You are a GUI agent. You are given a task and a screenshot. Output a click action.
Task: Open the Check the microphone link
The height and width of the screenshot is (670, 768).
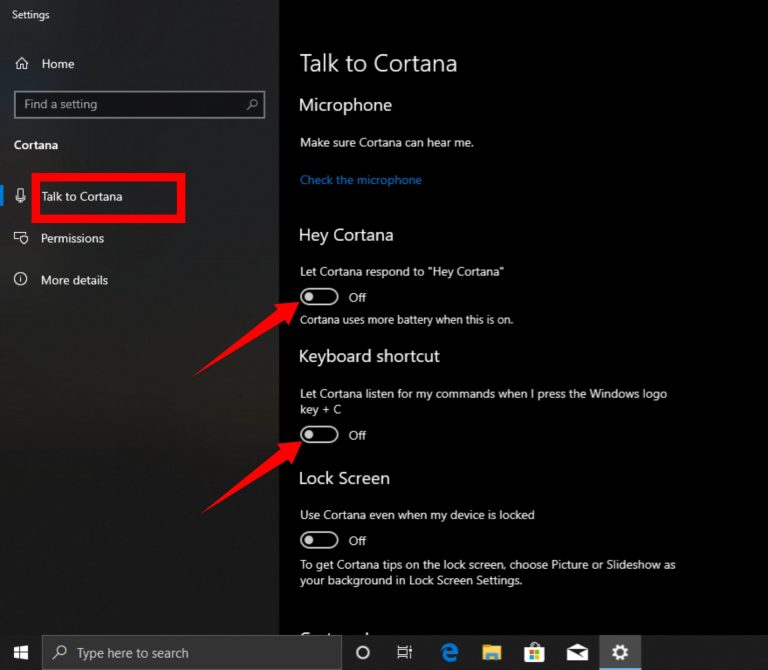(x=360, y=180)
